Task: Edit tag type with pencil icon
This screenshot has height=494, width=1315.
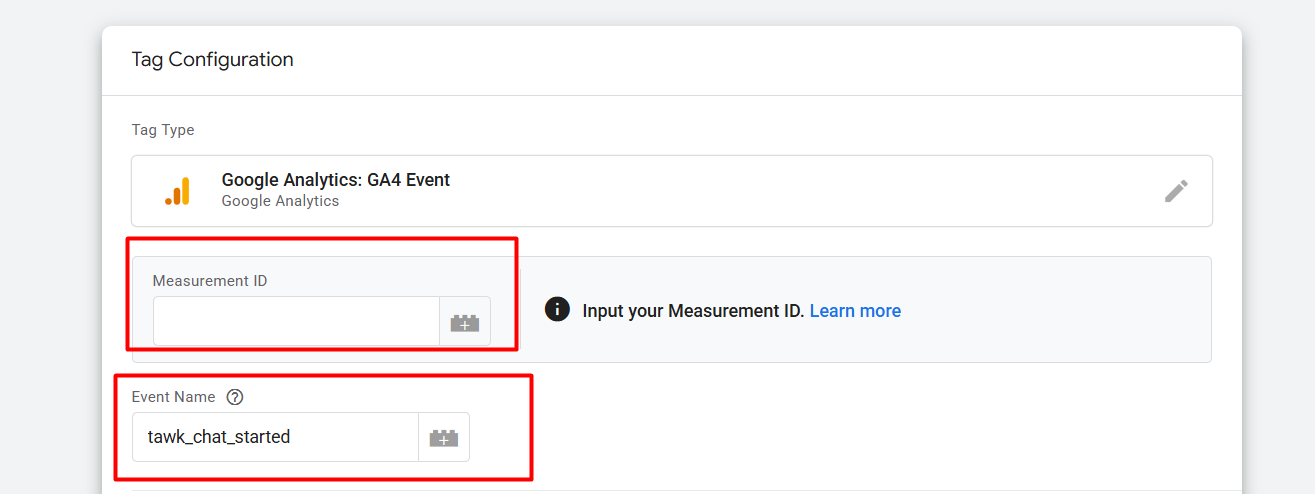Action: pos(1176,191)
